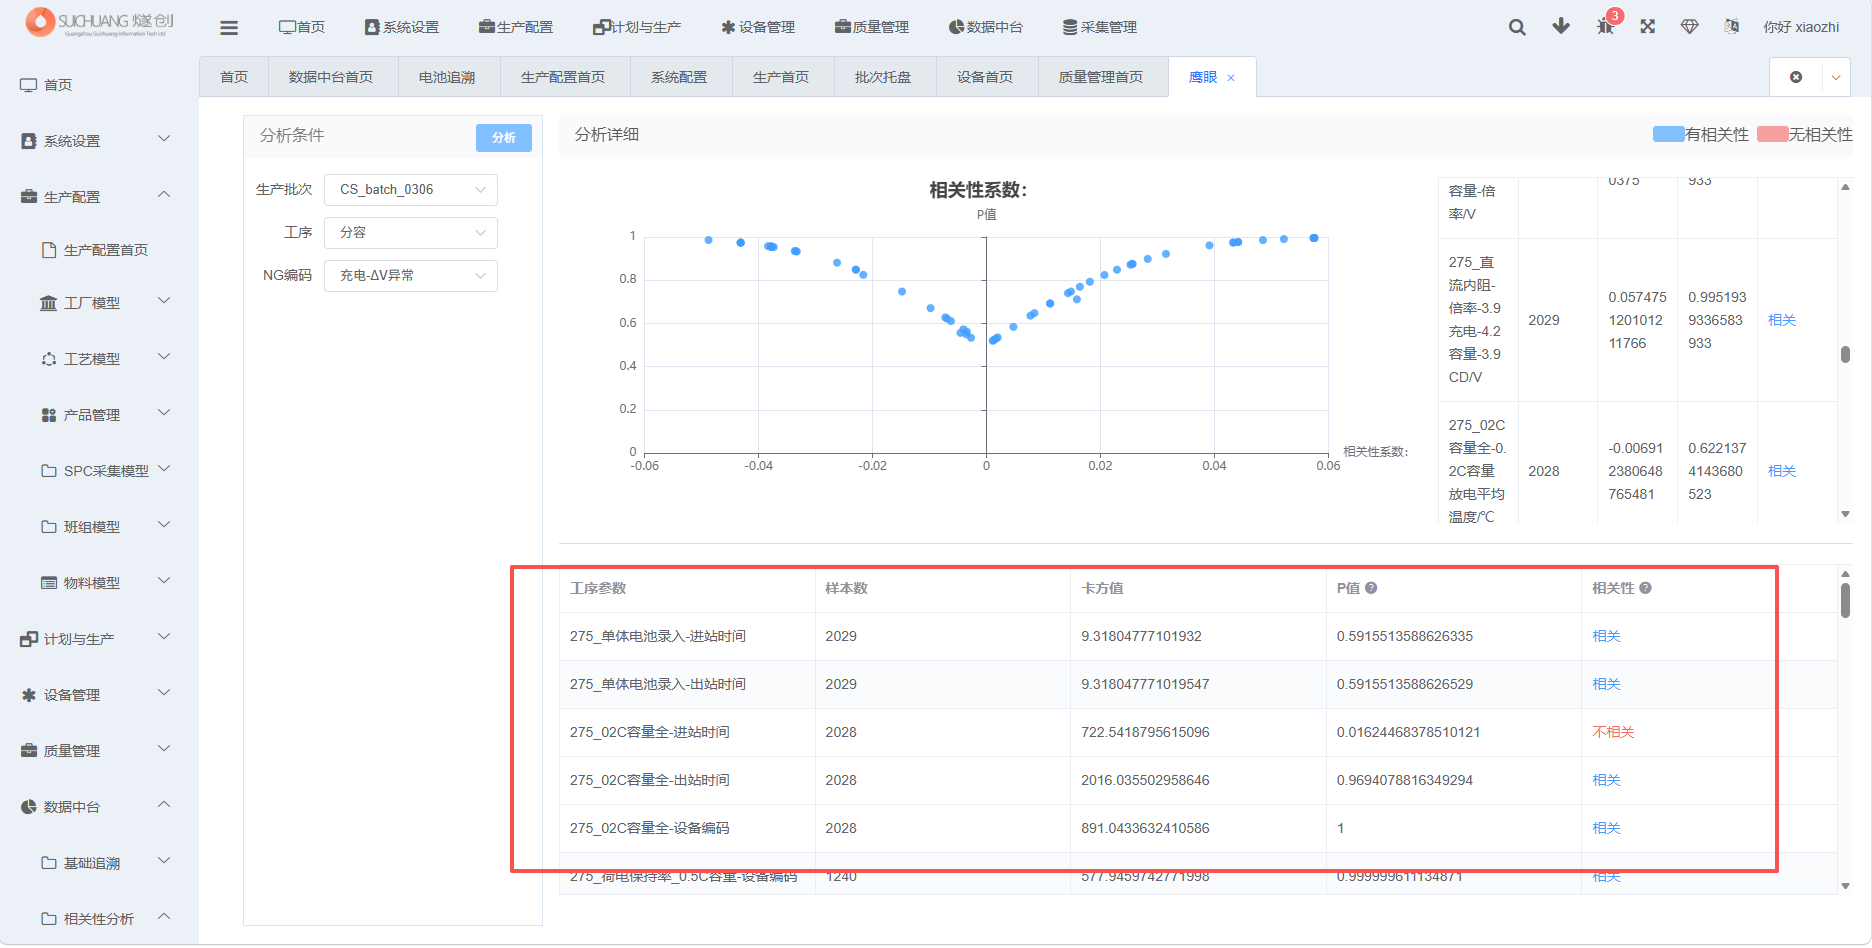Switch to 生产配置首页 tab
Screen dimensions: 1872x948
563,77
